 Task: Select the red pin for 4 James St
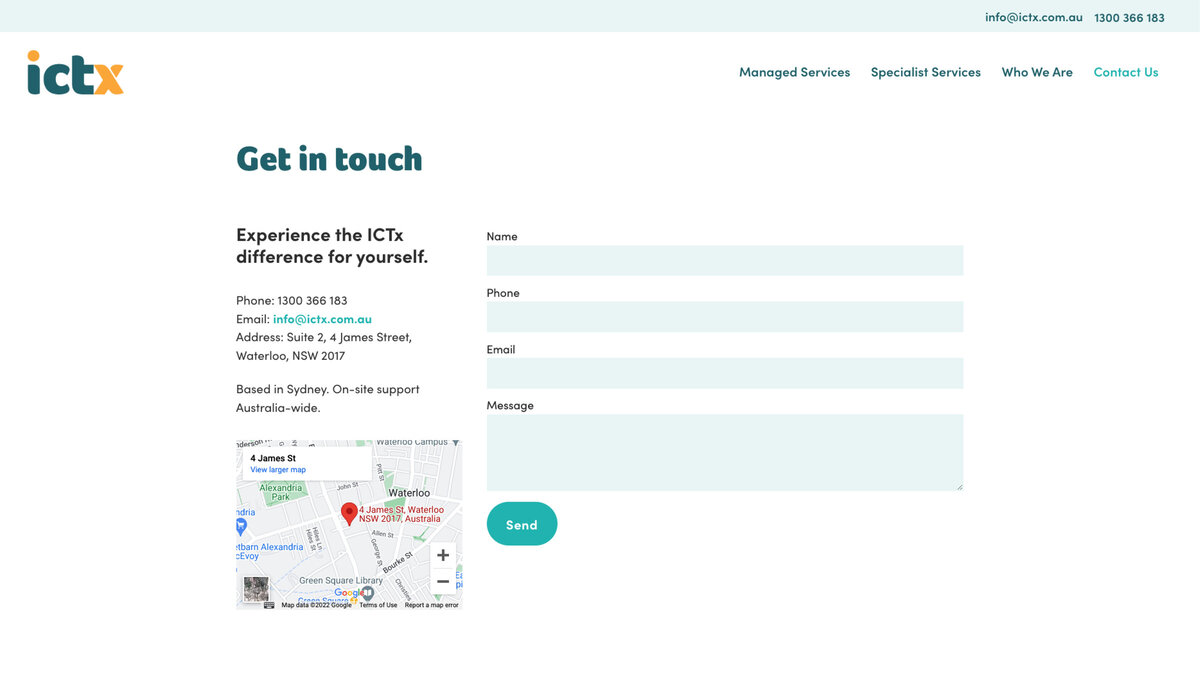tap(349, 514)
